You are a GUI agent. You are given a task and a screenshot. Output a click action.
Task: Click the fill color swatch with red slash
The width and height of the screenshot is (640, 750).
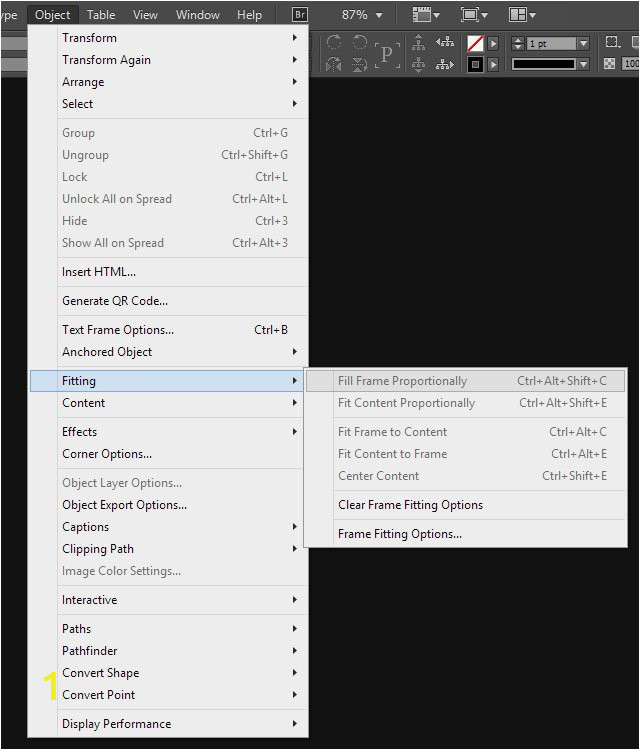click(x=475, y=44)
